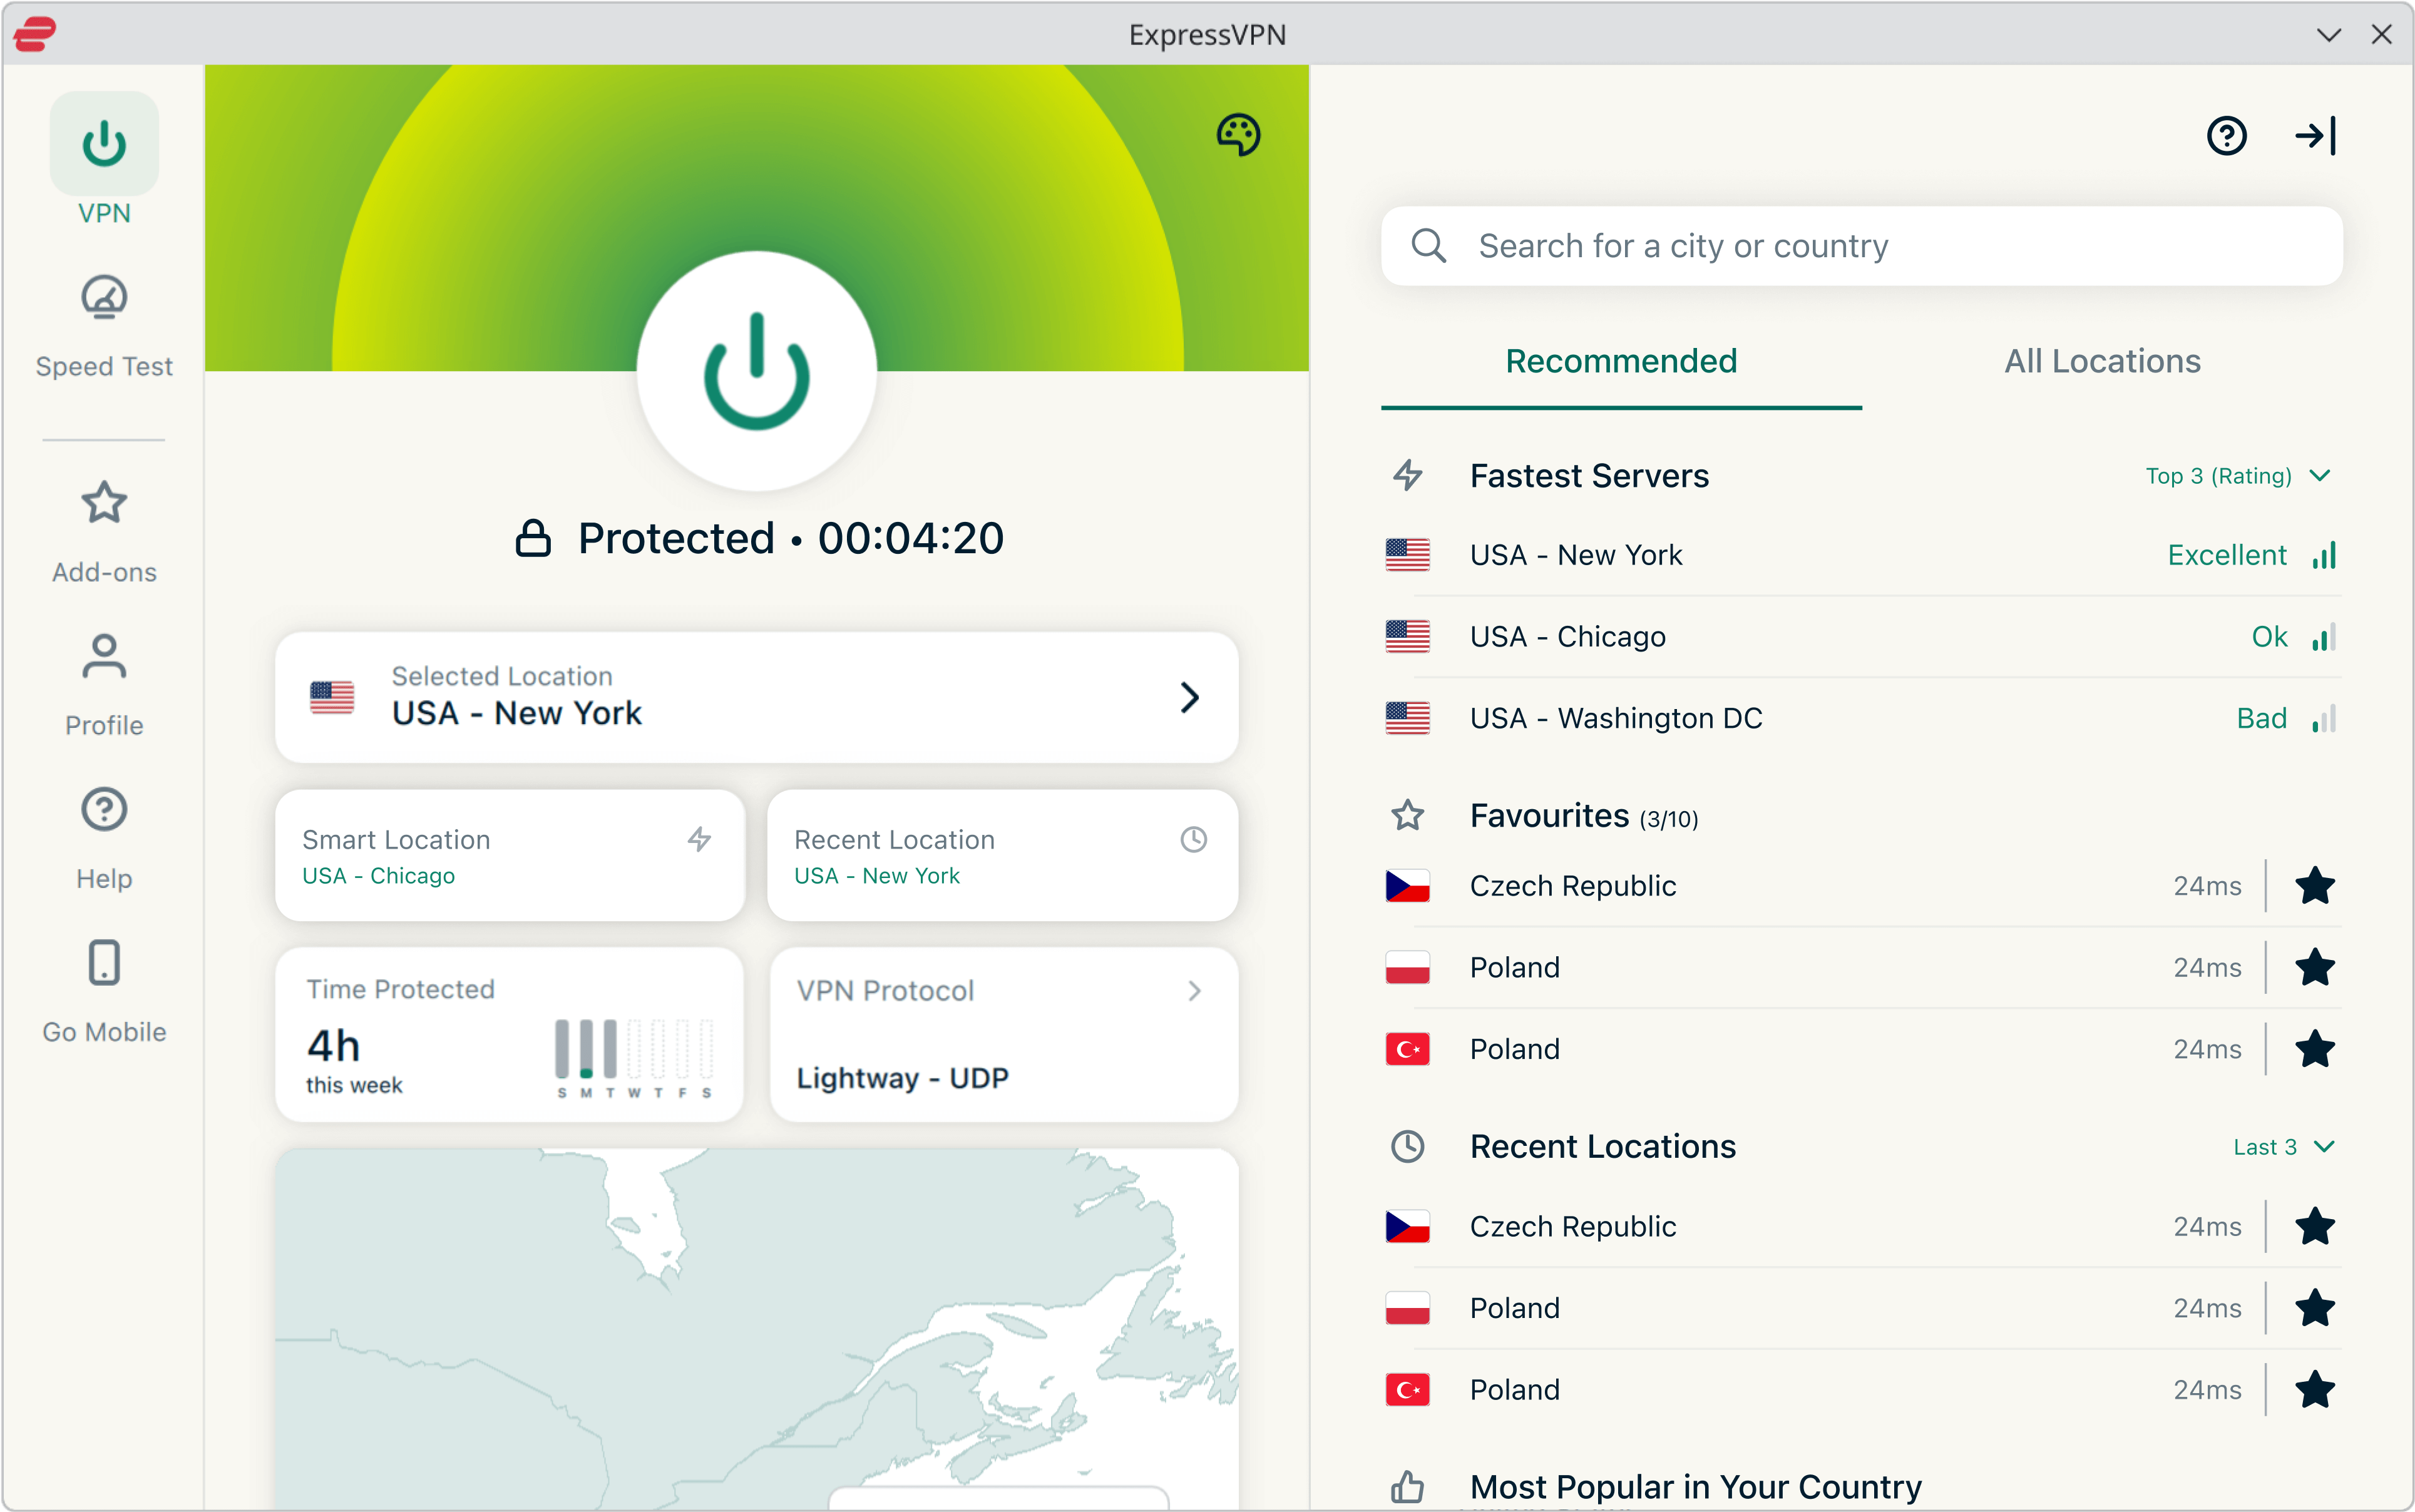This screenshot has height=1512, width=2415.
Task: Unfavourite Czech Republic in the Favourites list
Action: [2314, 886]
